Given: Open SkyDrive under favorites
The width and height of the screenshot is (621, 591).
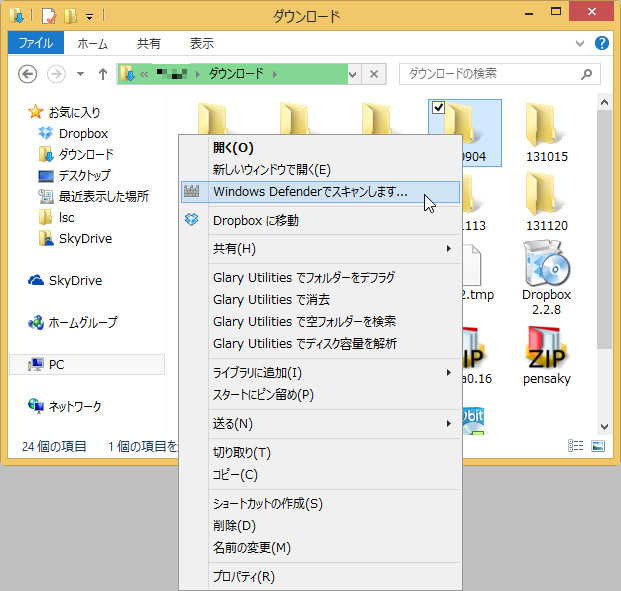Looking at the screenshot, I should point(75,238).
